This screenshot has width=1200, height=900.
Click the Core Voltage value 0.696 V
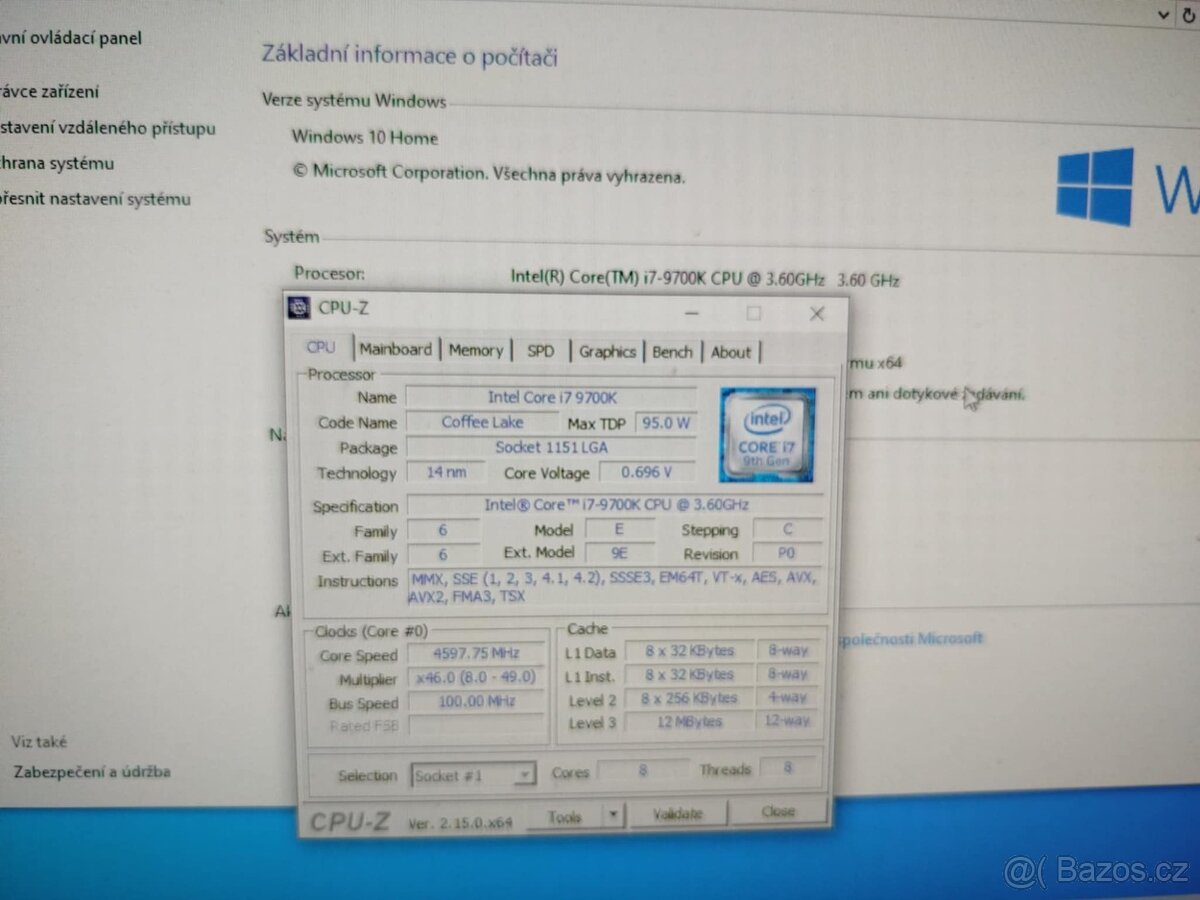tap(648, 472)
